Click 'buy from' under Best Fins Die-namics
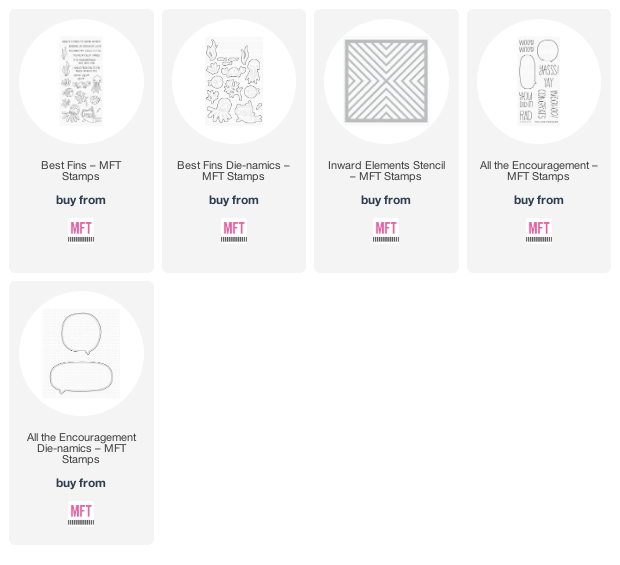The height and width of the screenshot is (565, 620). pos(234,200)
